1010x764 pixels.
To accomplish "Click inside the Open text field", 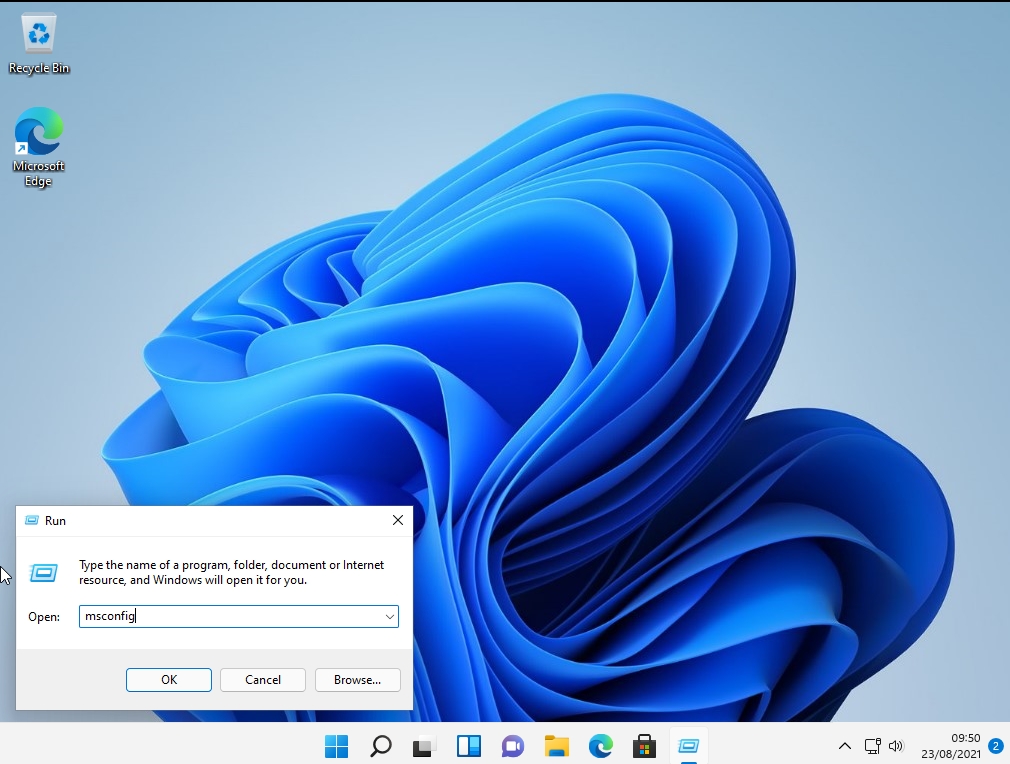I will click(x=230, y=617).
